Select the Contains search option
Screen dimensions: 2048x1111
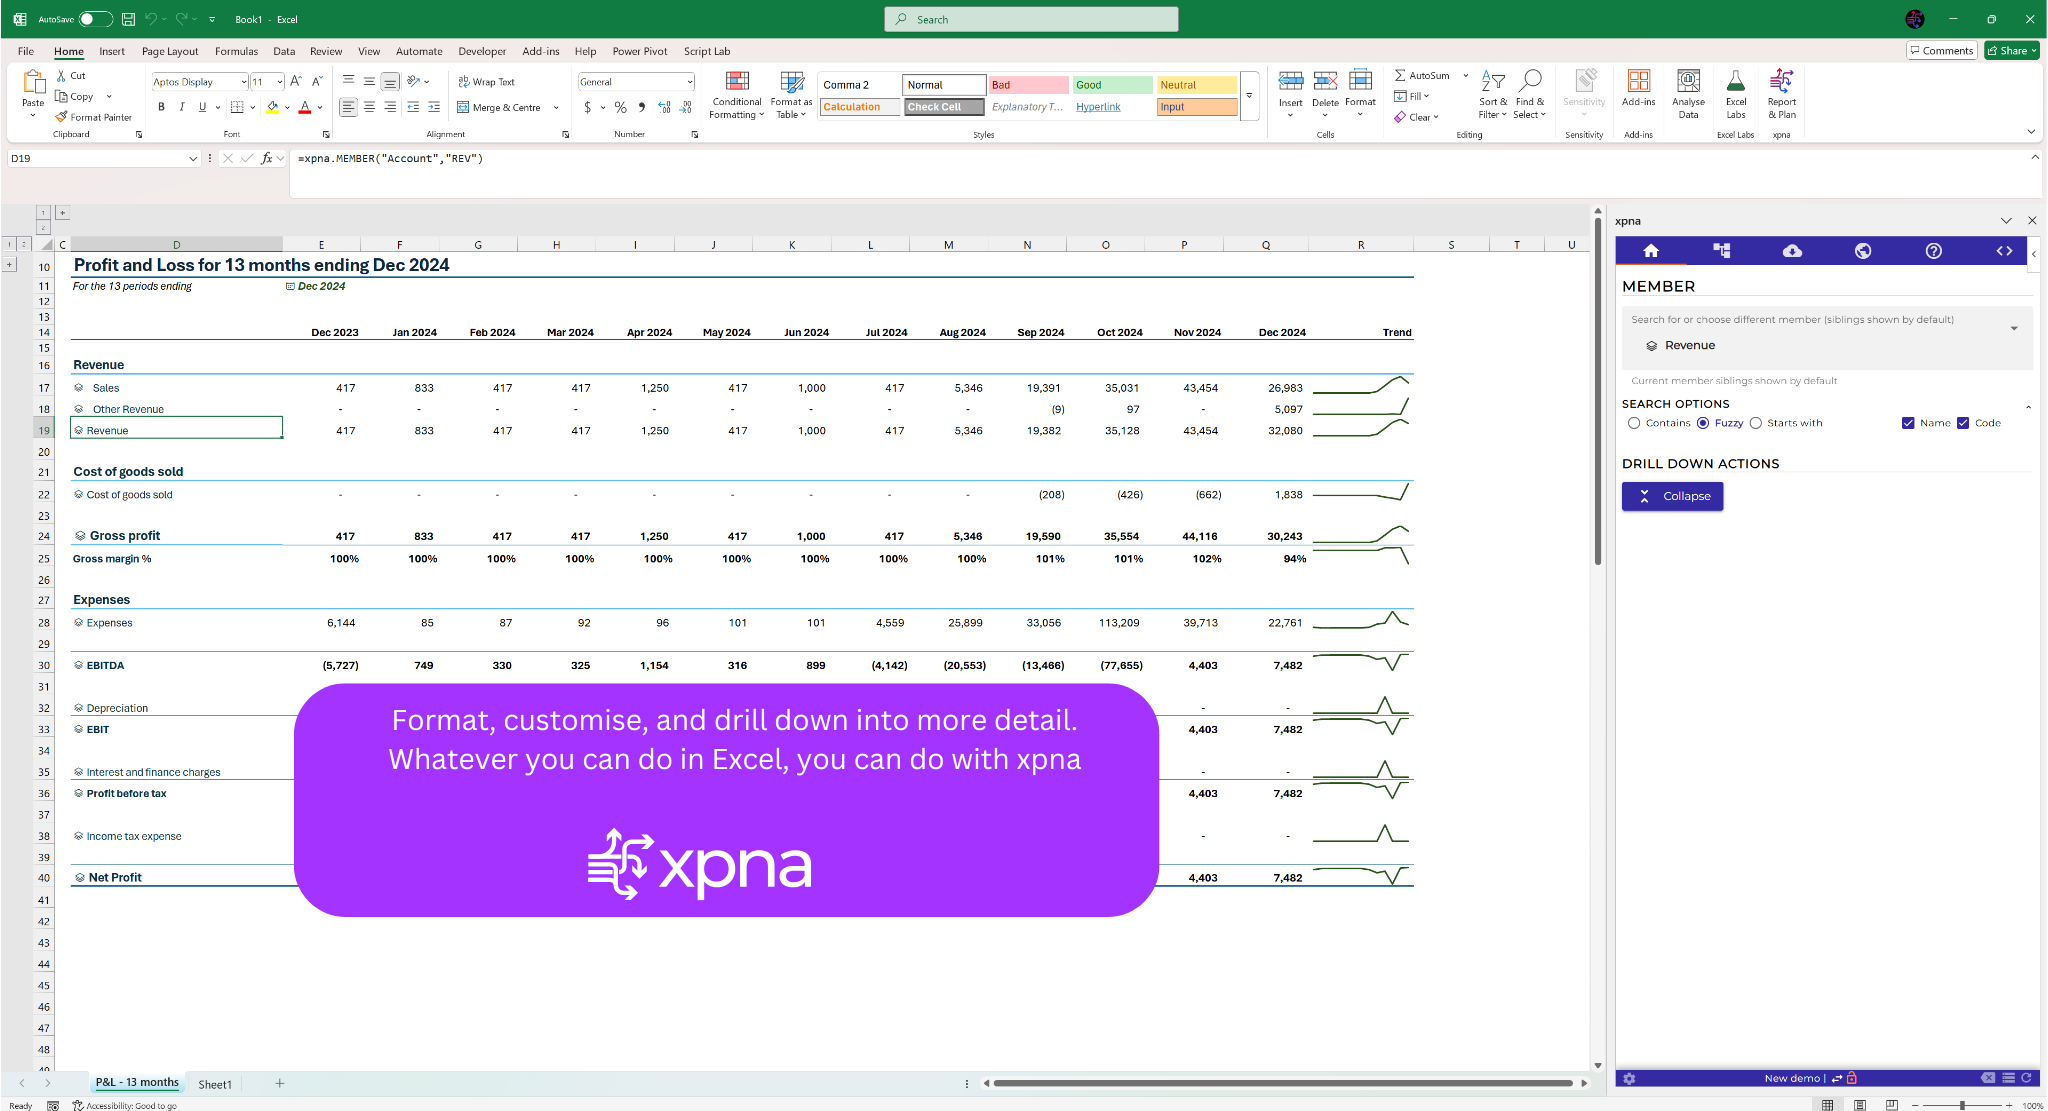pos(1634,423)
